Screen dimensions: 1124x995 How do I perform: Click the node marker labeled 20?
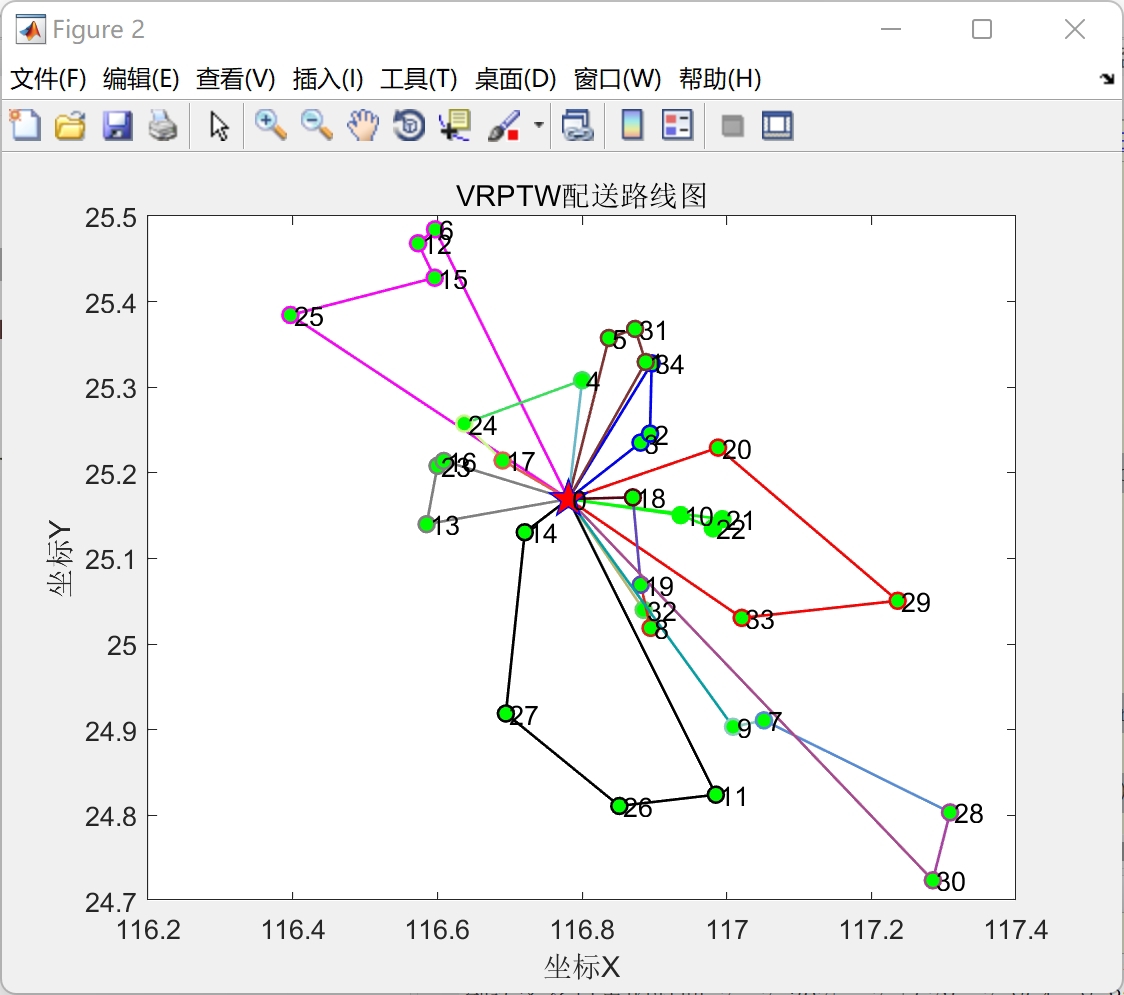click(x=718, y=447)
